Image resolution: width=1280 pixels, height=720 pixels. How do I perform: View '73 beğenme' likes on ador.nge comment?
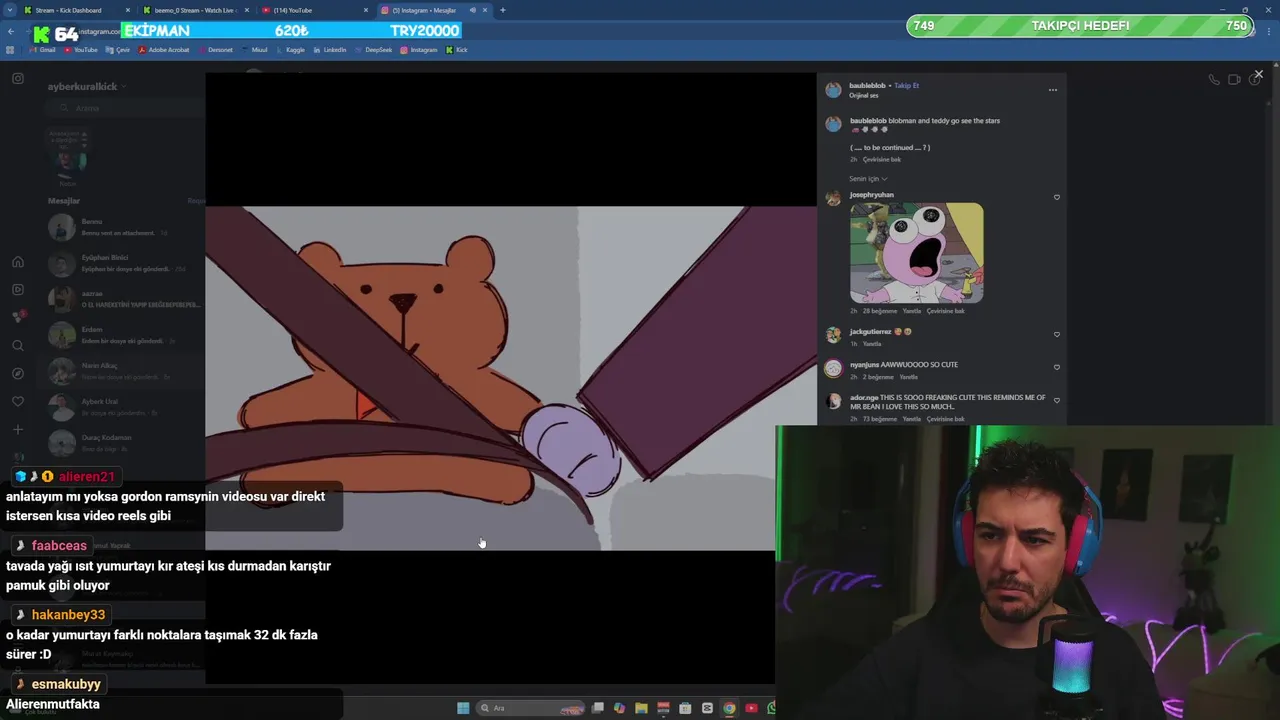pos(880,419)
